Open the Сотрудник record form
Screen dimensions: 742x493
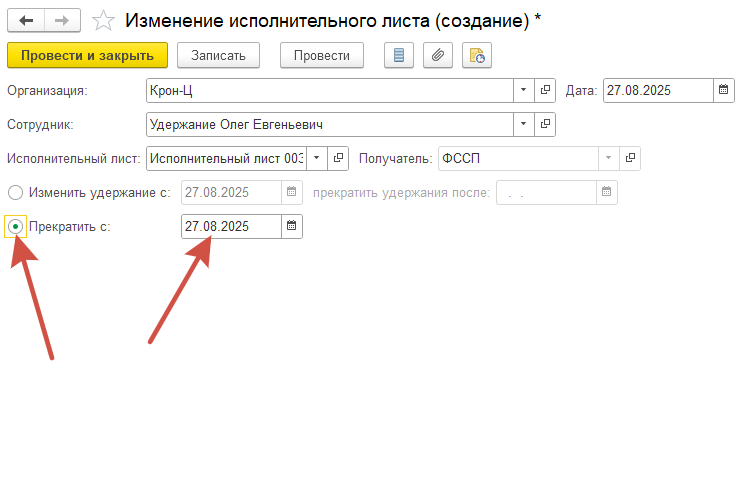pos(545,125)
